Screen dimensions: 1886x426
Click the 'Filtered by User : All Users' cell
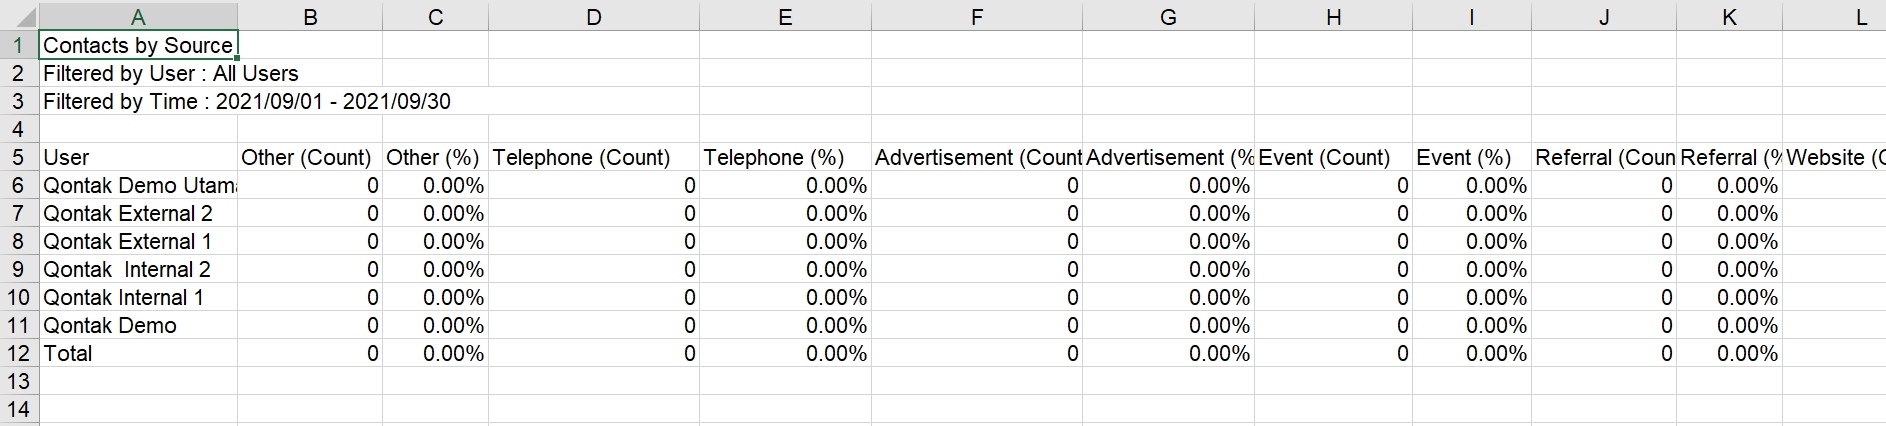[138, 74]
